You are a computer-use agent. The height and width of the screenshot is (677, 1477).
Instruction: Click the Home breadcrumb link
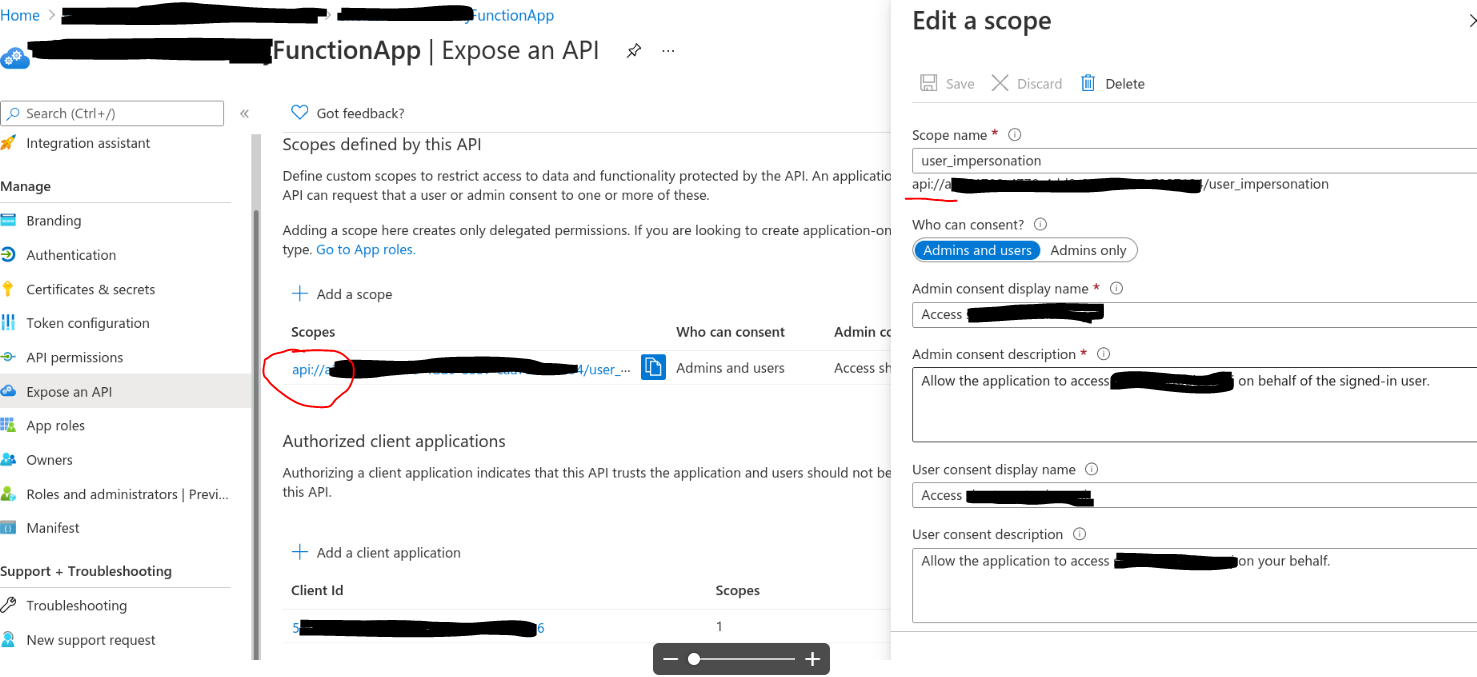pyautogui.click(x=20, y=15)
